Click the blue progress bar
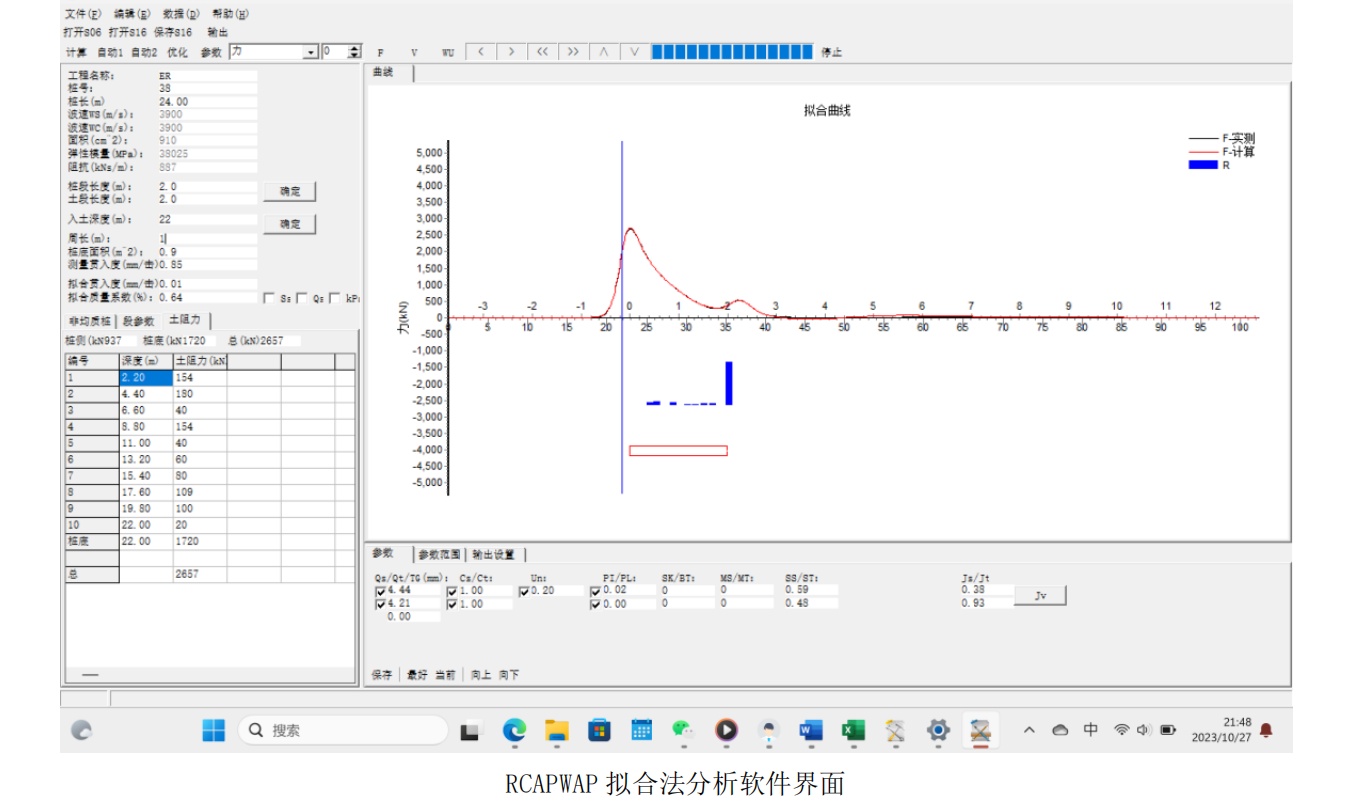 pos(732,52)
